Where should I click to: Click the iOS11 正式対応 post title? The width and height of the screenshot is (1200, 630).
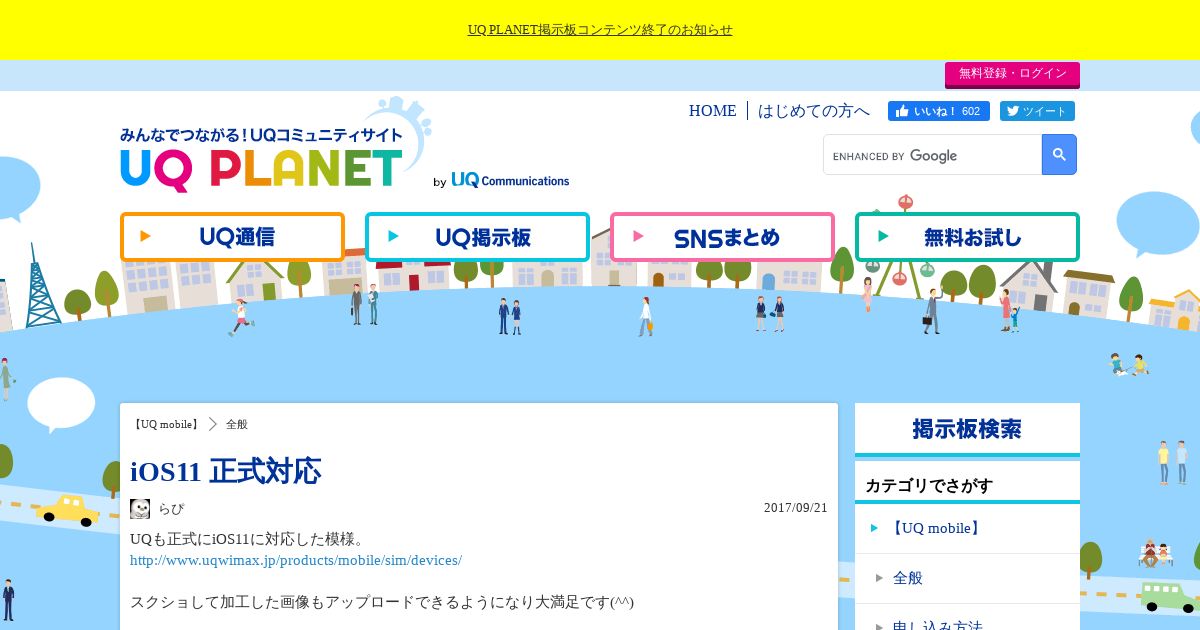225,471
